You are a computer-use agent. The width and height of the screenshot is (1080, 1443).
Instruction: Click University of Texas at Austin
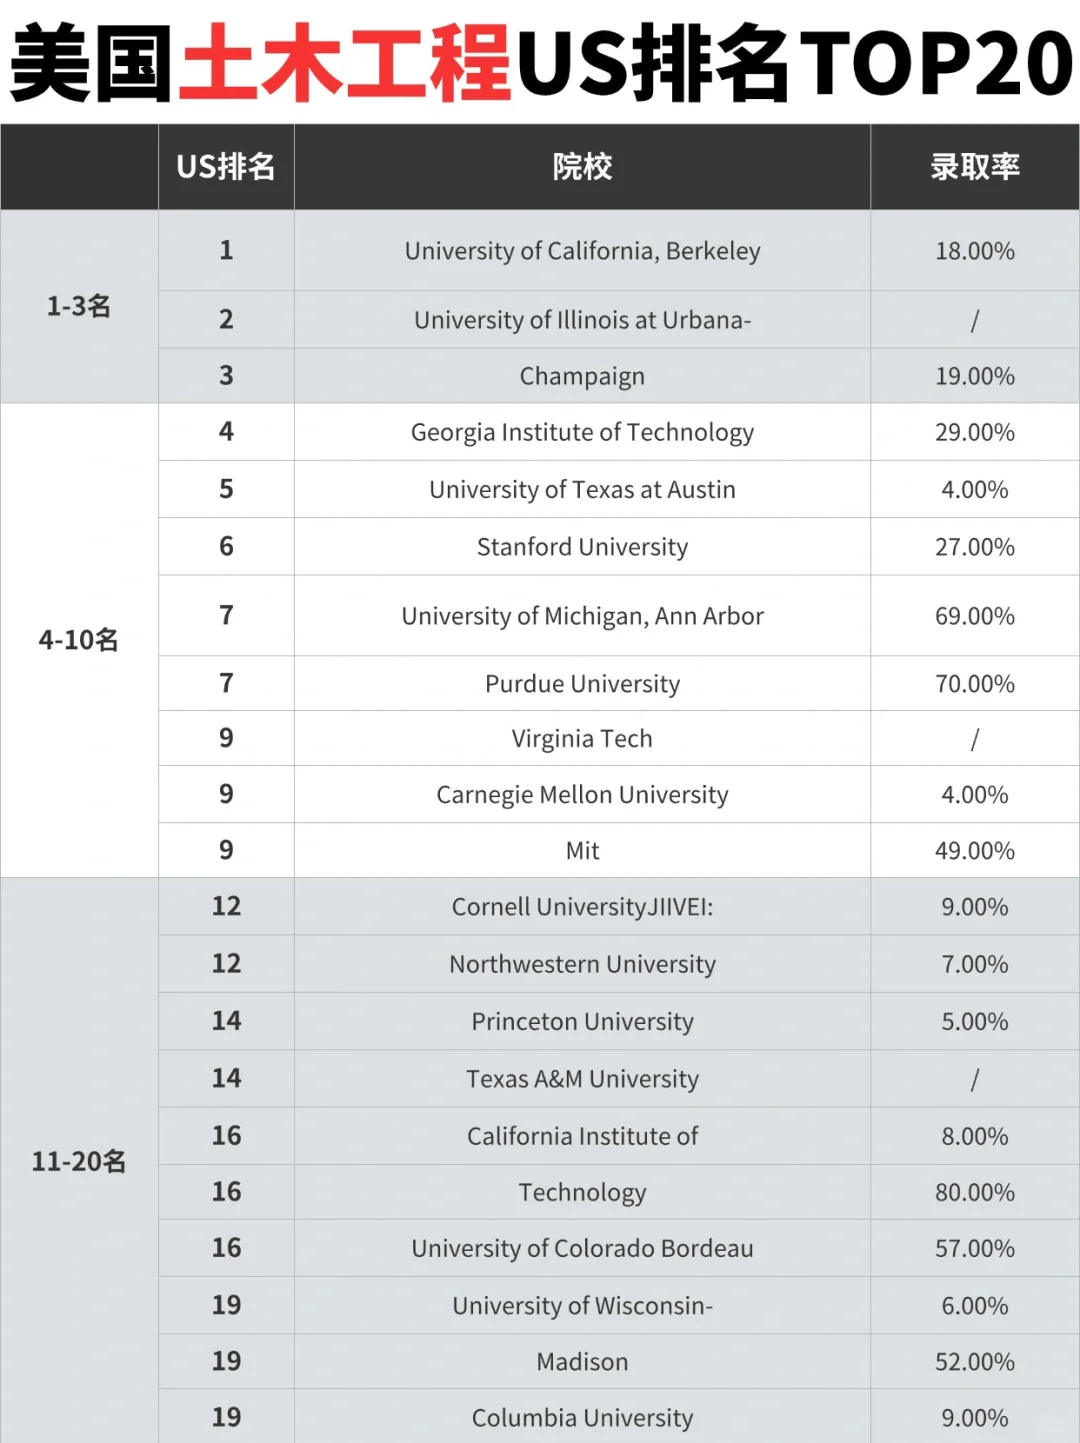(x=582, y=489)
